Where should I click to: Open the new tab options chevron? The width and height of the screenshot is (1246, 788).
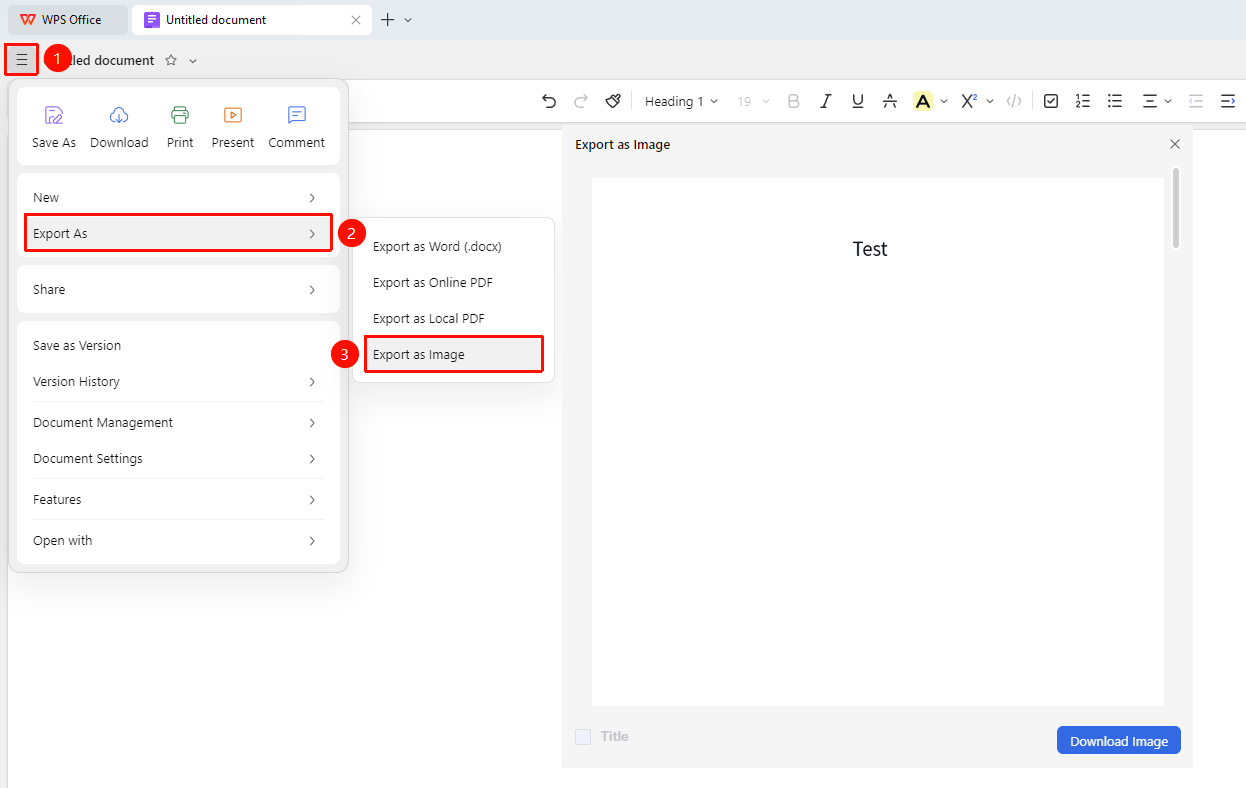click(408, 20)
